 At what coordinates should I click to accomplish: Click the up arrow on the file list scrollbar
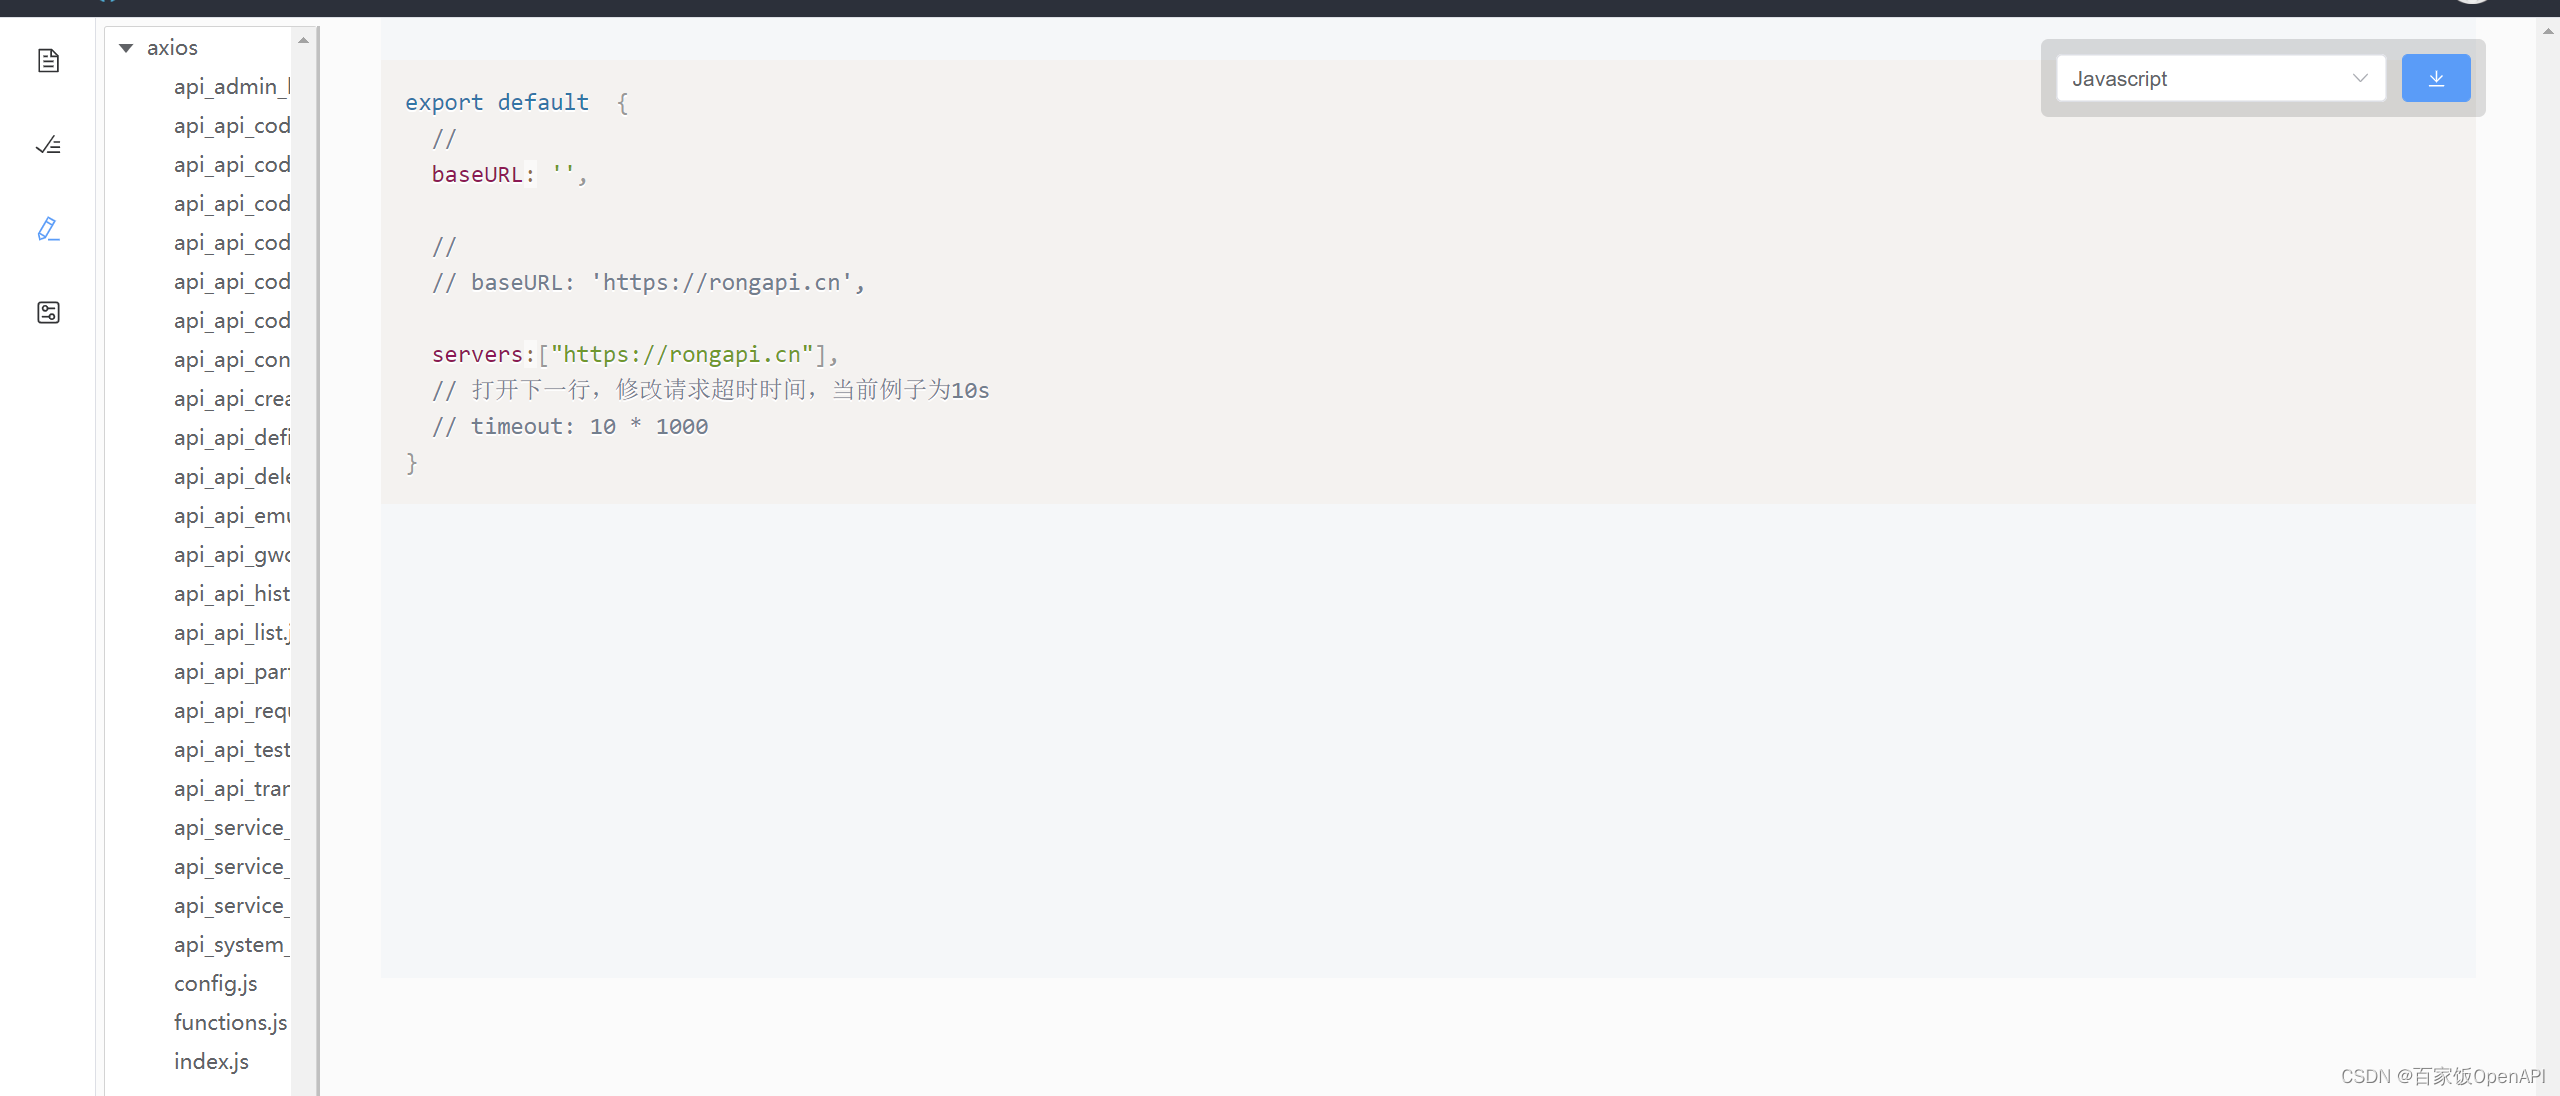coord(304,40)
